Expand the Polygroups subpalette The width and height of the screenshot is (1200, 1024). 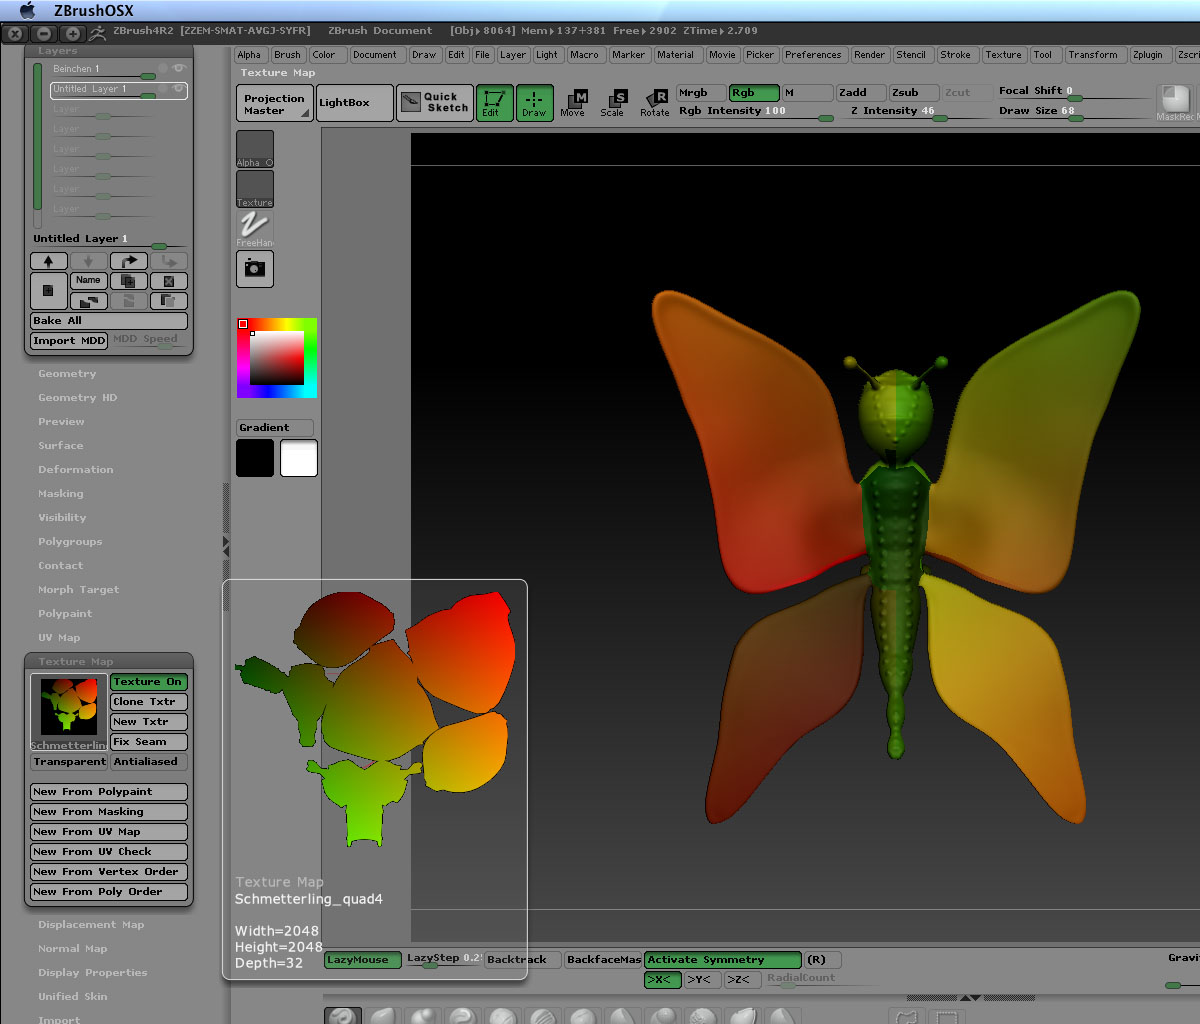click(x=70, y=542)
